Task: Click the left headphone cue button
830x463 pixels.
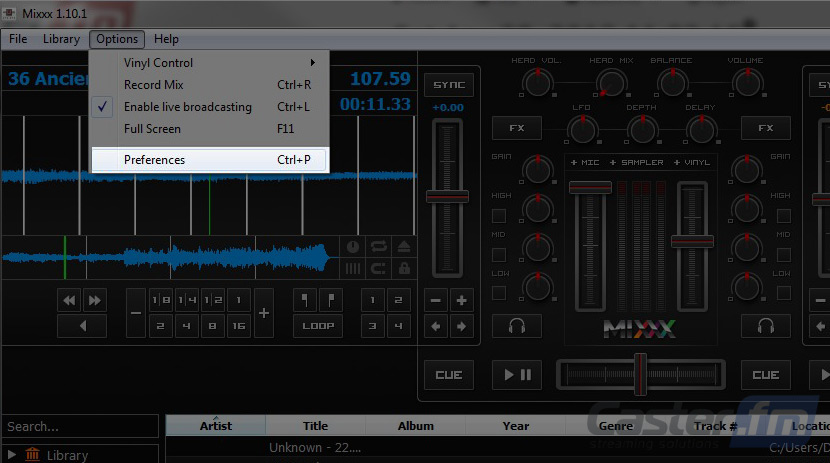Action: [x=517, y=326]
